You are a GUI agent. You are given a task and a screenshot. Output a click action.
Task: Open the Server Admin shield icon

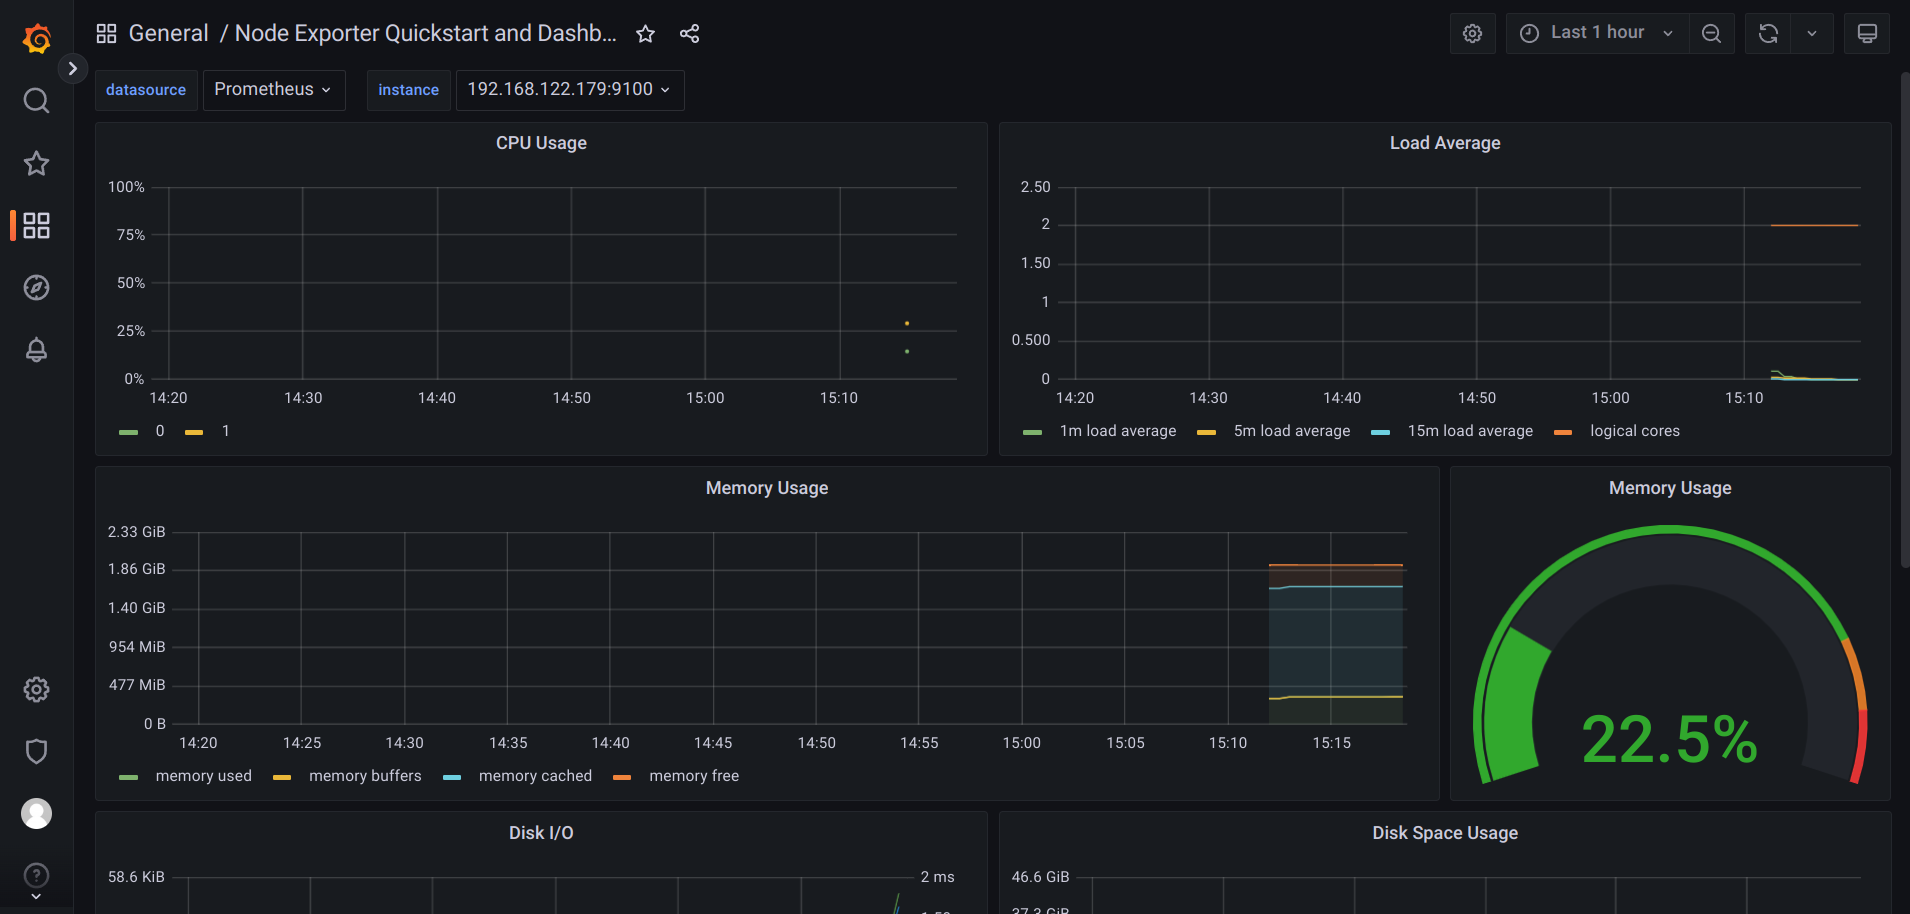pyautogui.click(x=36, y=751)
